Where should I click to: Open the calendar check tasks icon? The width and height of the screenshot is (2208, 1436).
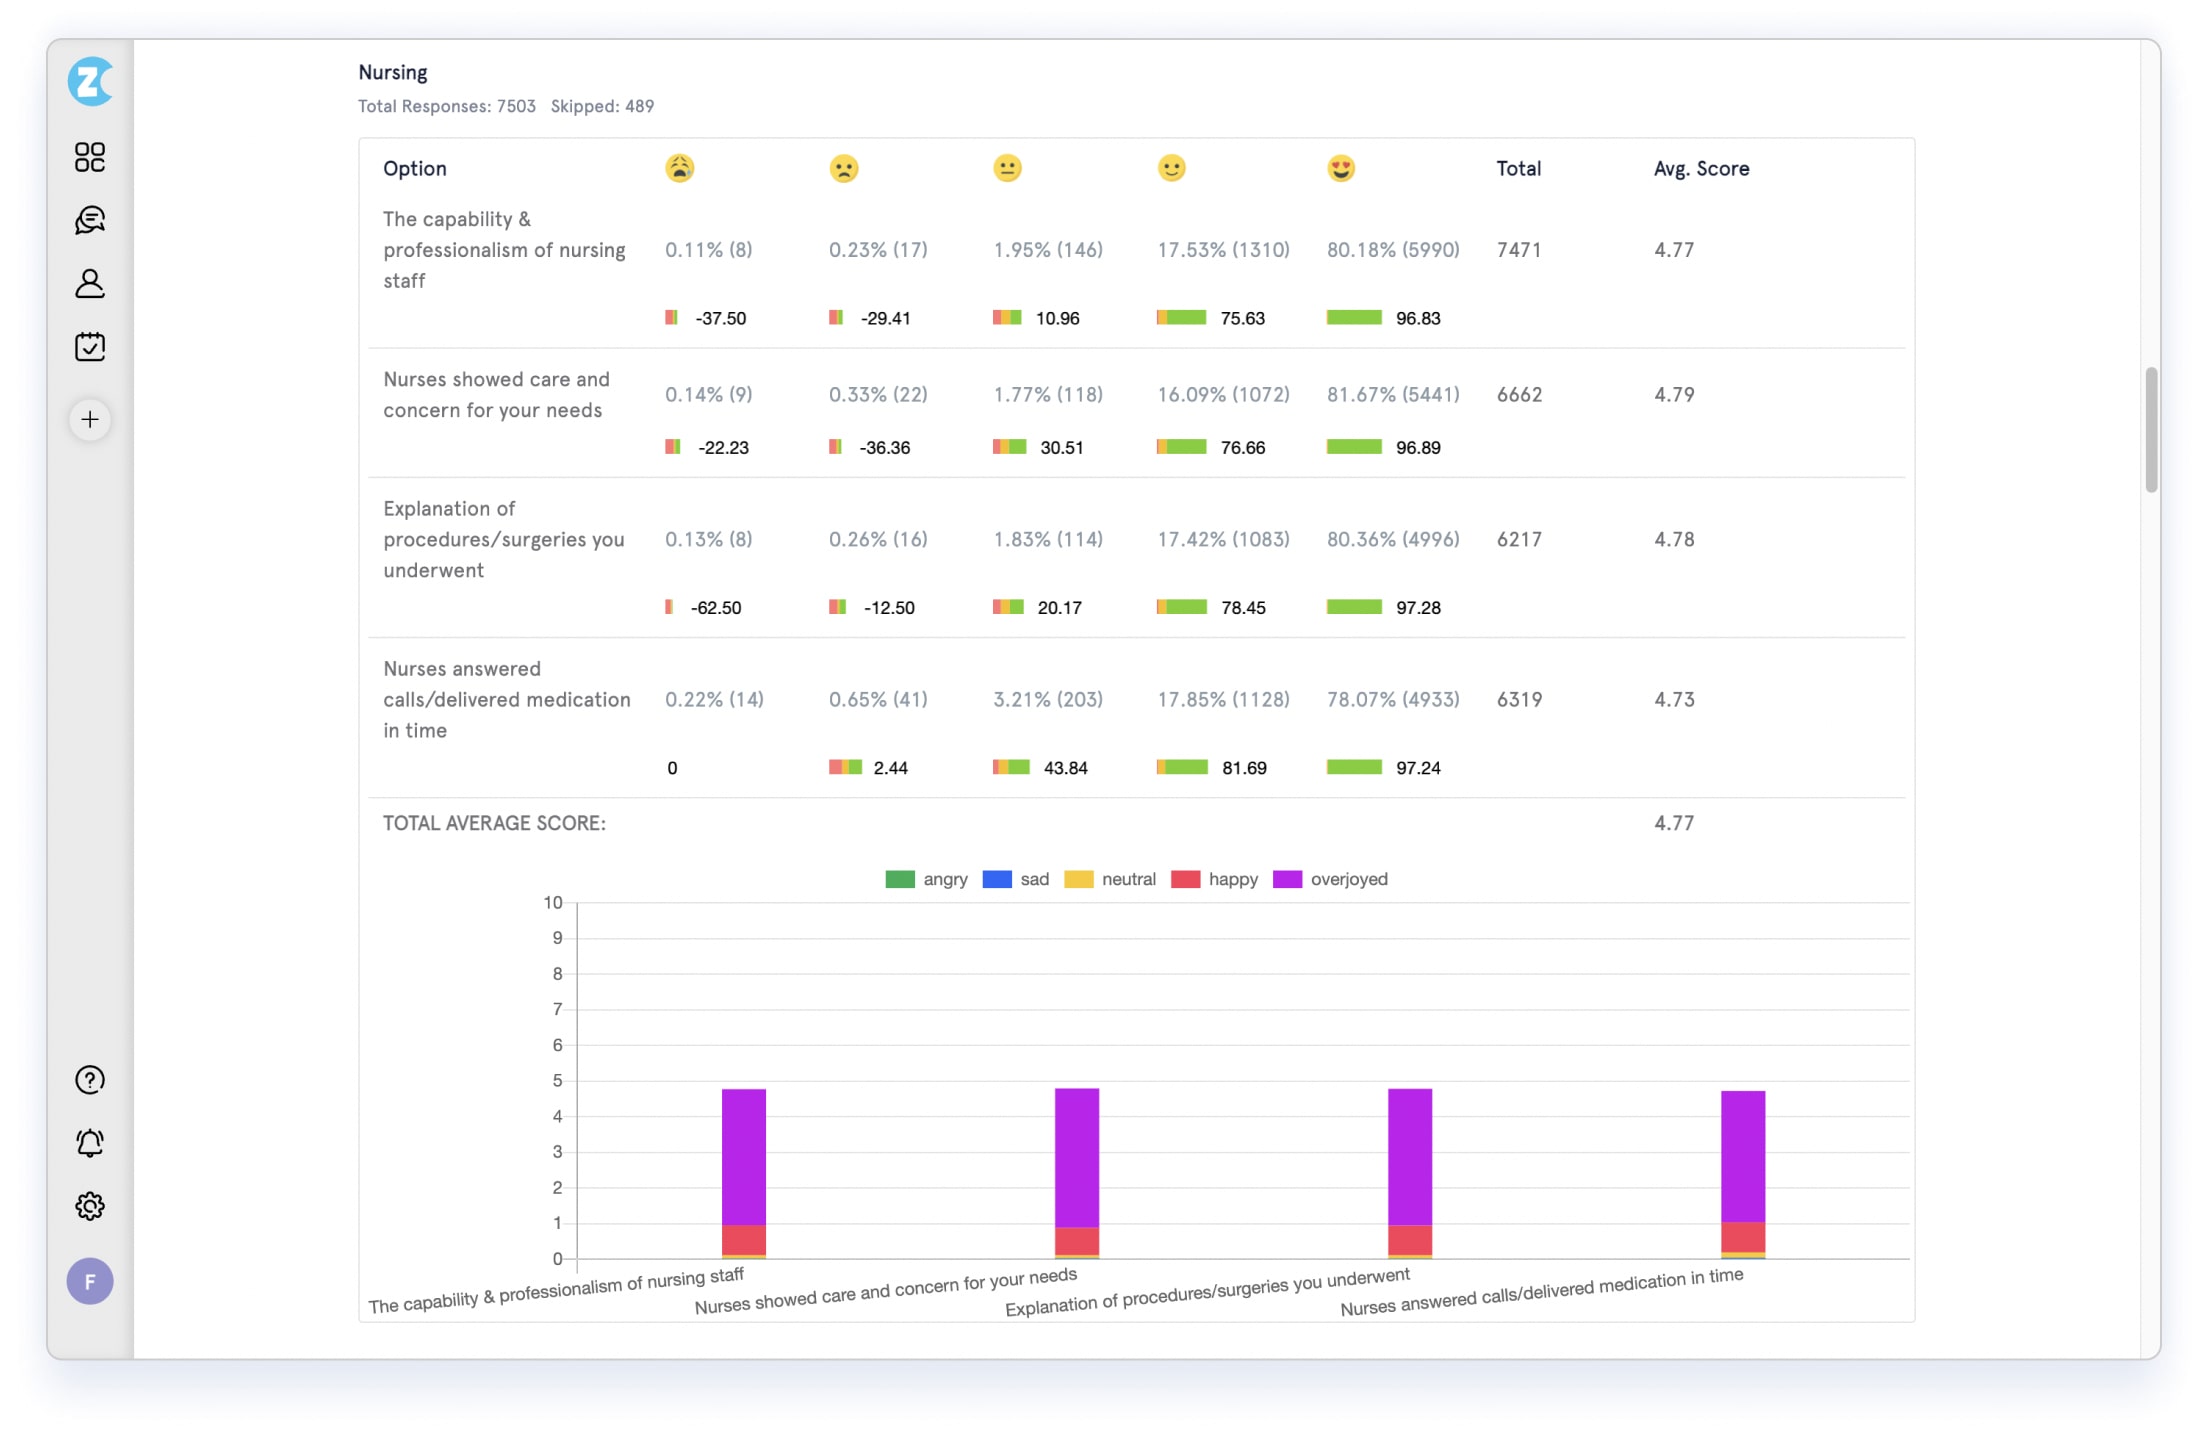(x=90, y=346)
